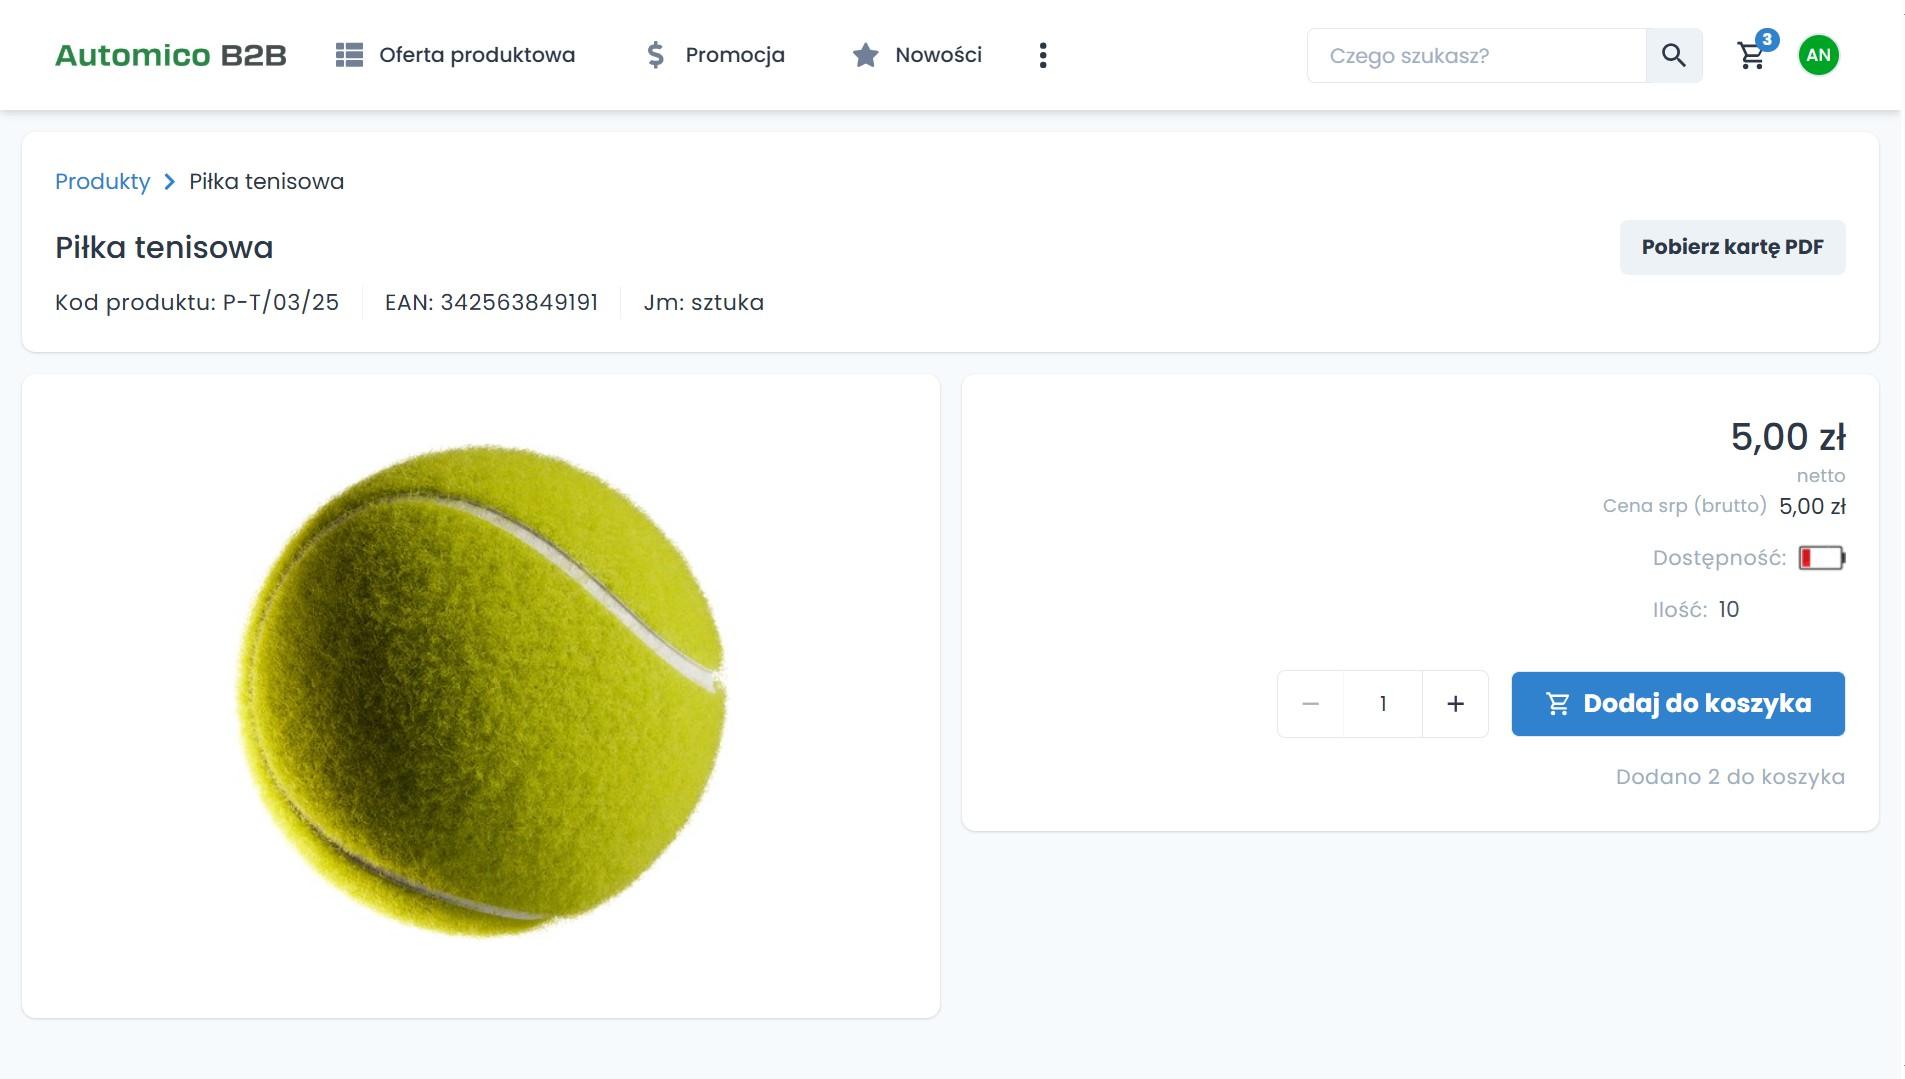Add the product with 'Dodaj do koszyka'

(x=1677, y=704)
